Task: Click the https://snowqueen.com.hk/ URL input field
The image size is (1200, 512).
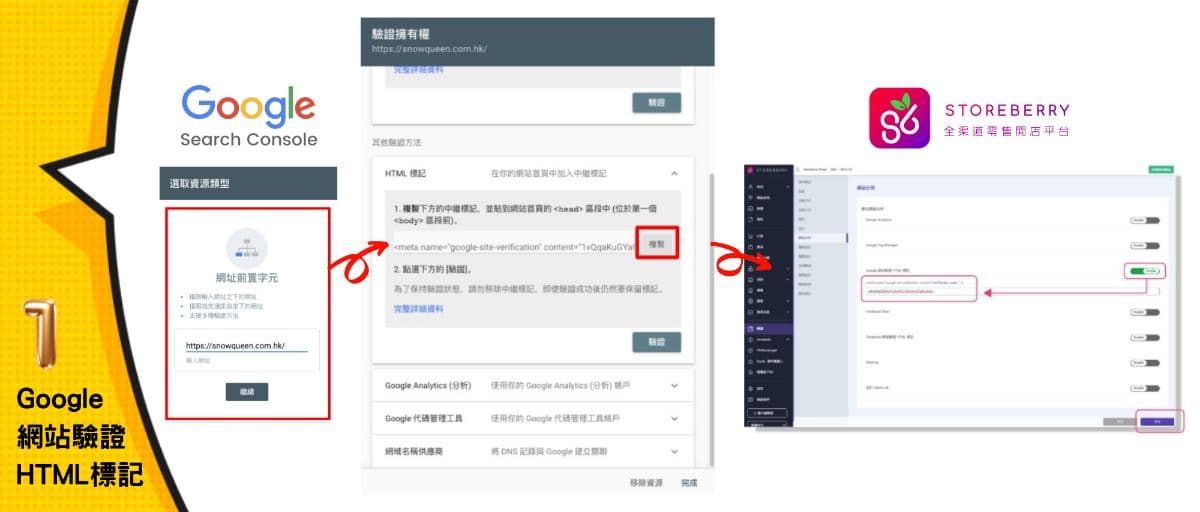Action: coord(246,346)
